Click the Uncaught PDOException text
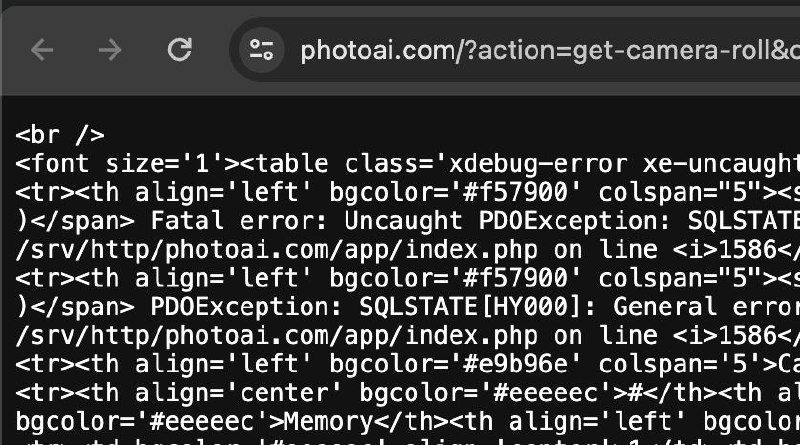The image size is (800, 445). pyautogui.click(x=501, y=221)
